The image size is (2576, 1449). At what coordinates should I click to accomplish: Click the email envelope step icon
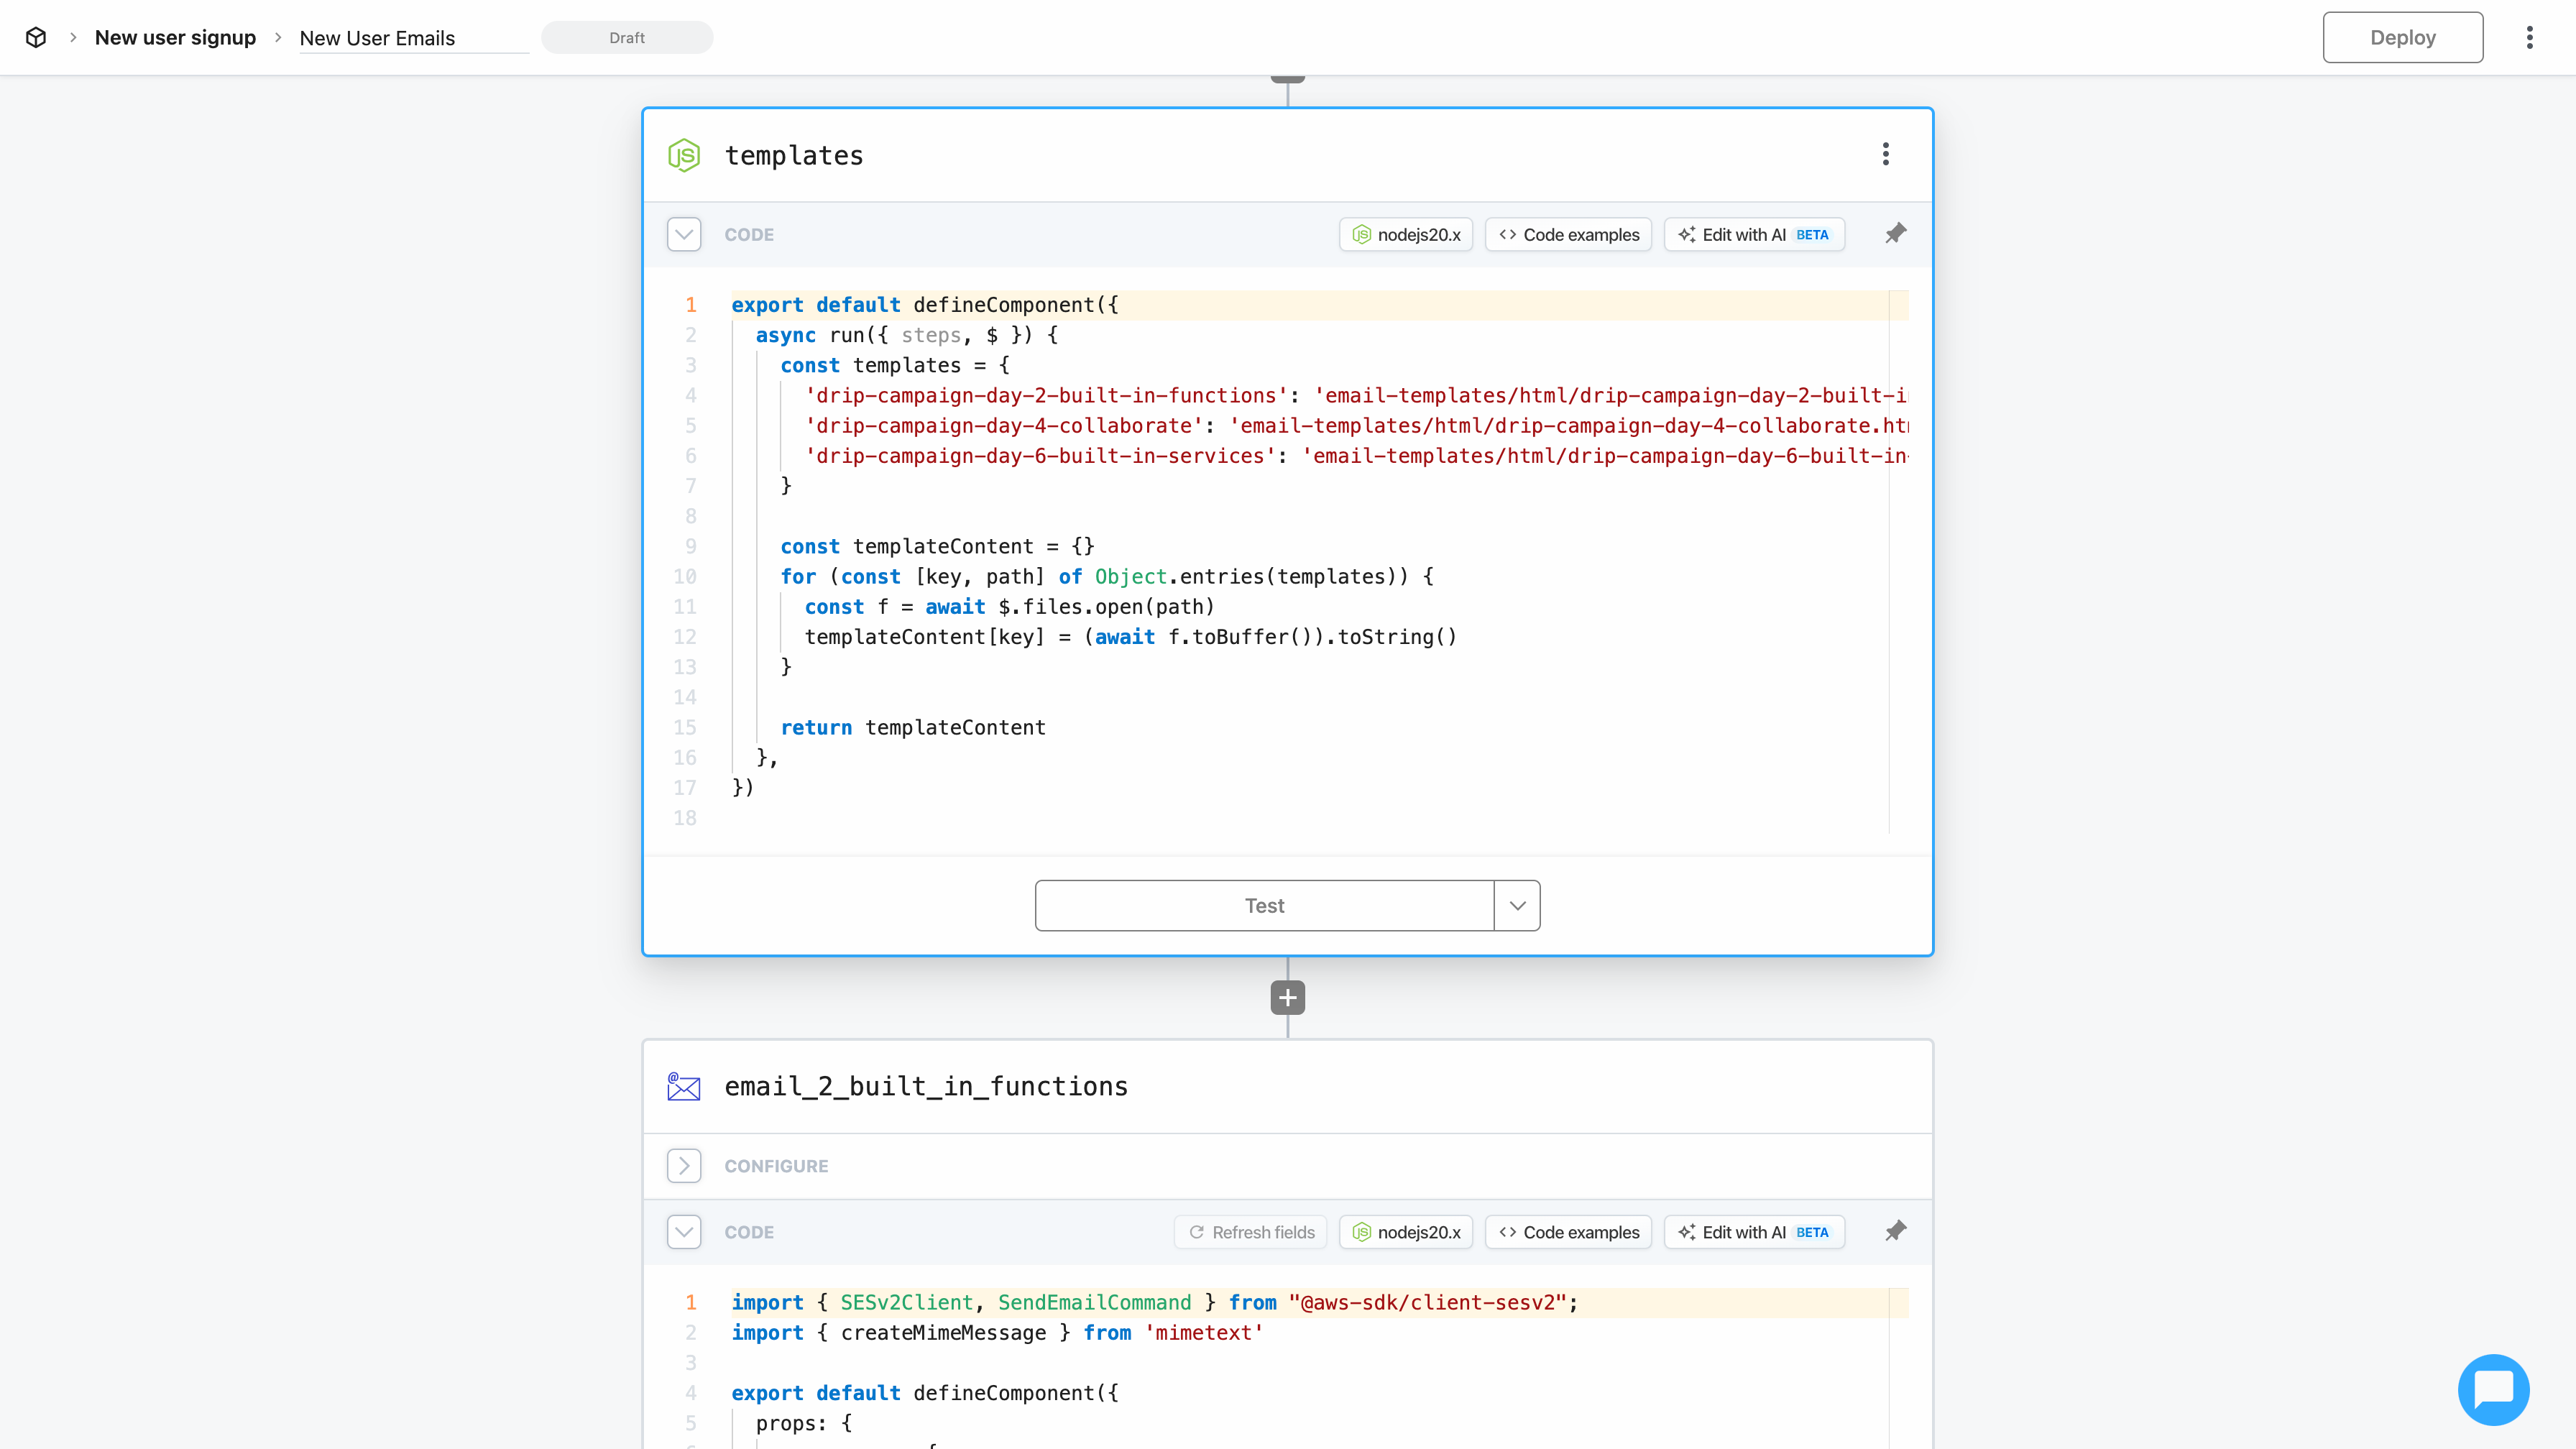pos(684,1087)
